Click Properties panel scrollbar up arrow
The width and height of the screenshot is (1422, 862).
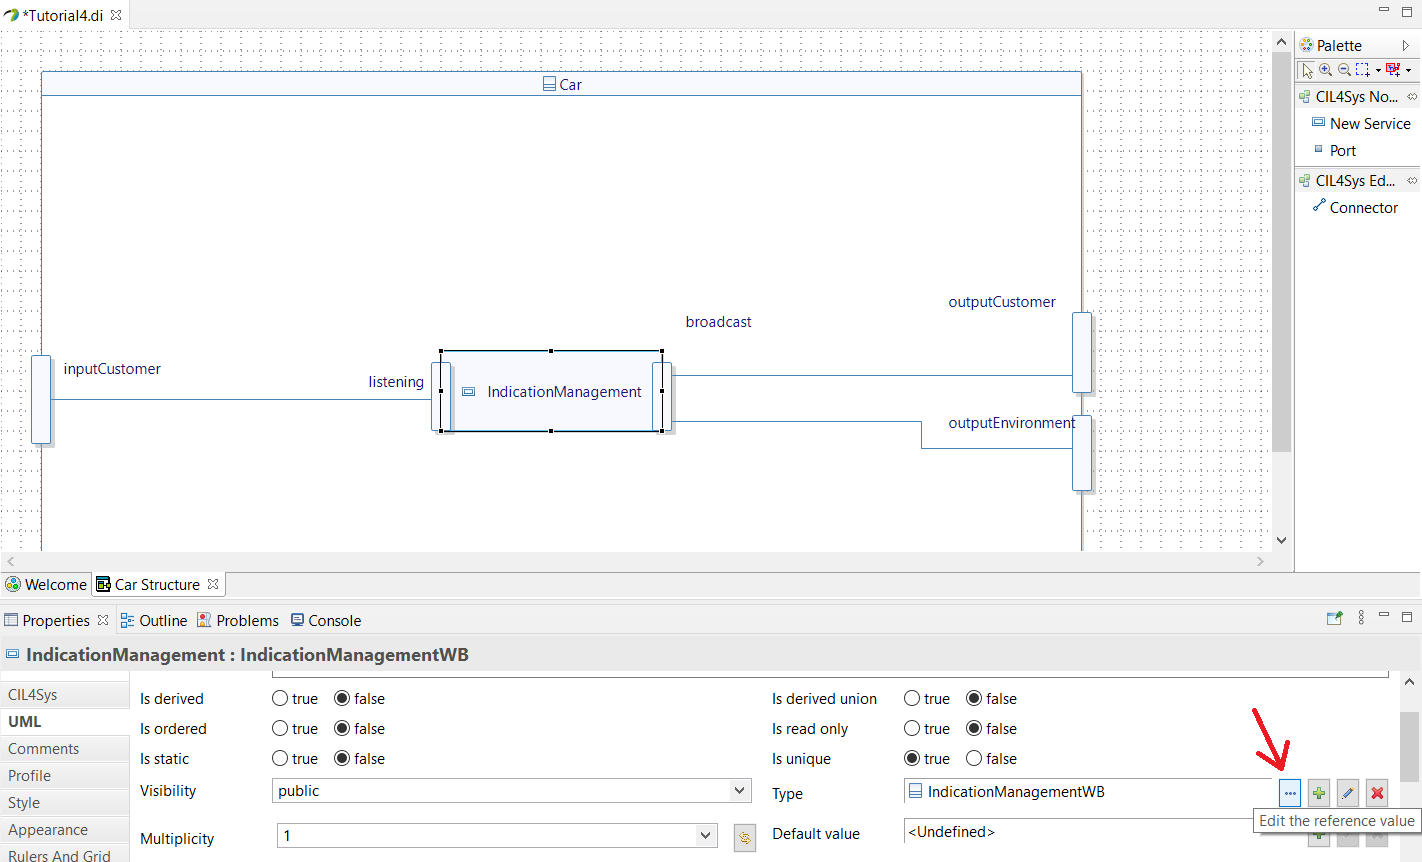click(1409, 682)
